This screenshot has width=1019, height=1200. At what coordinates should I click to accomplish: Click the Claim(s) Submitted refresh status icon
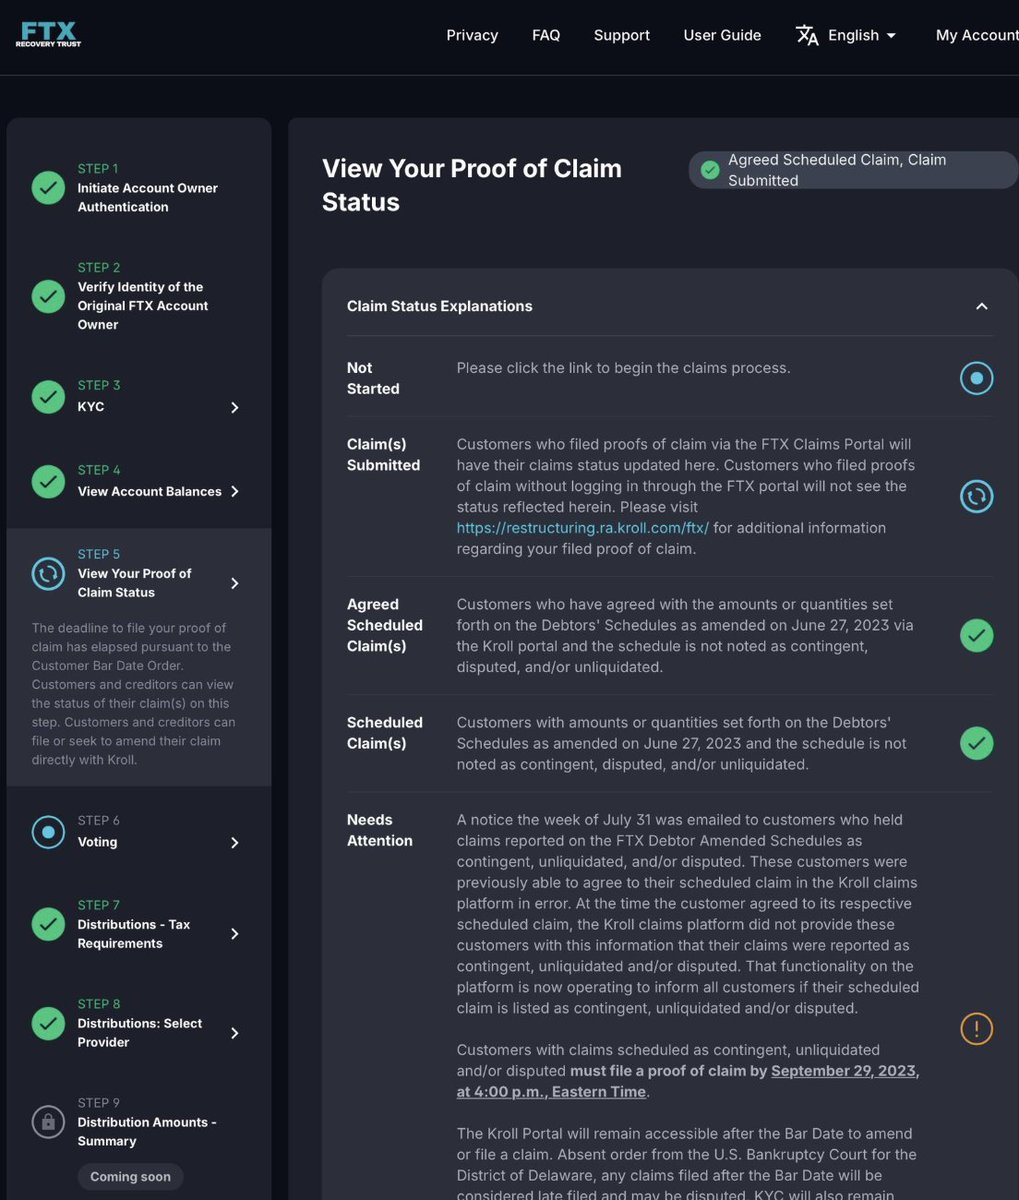(977, 496)
